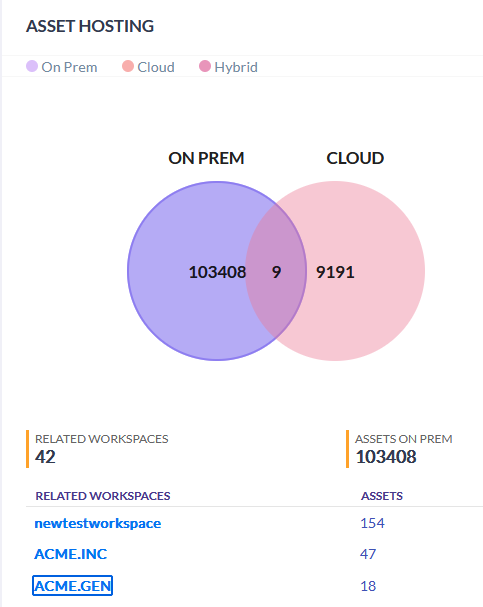
Task: Click the On Prem legend color dot
Action: [32, 66]
